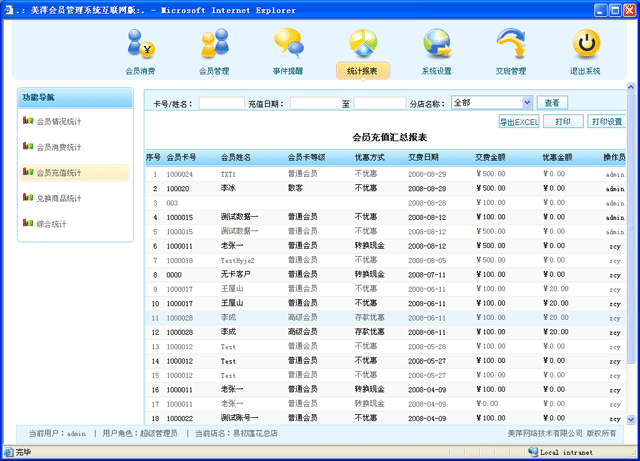Click the 功能导航 panel header
Screen dimensions: 640x461
pyautogui.click(x=76, y=98)
